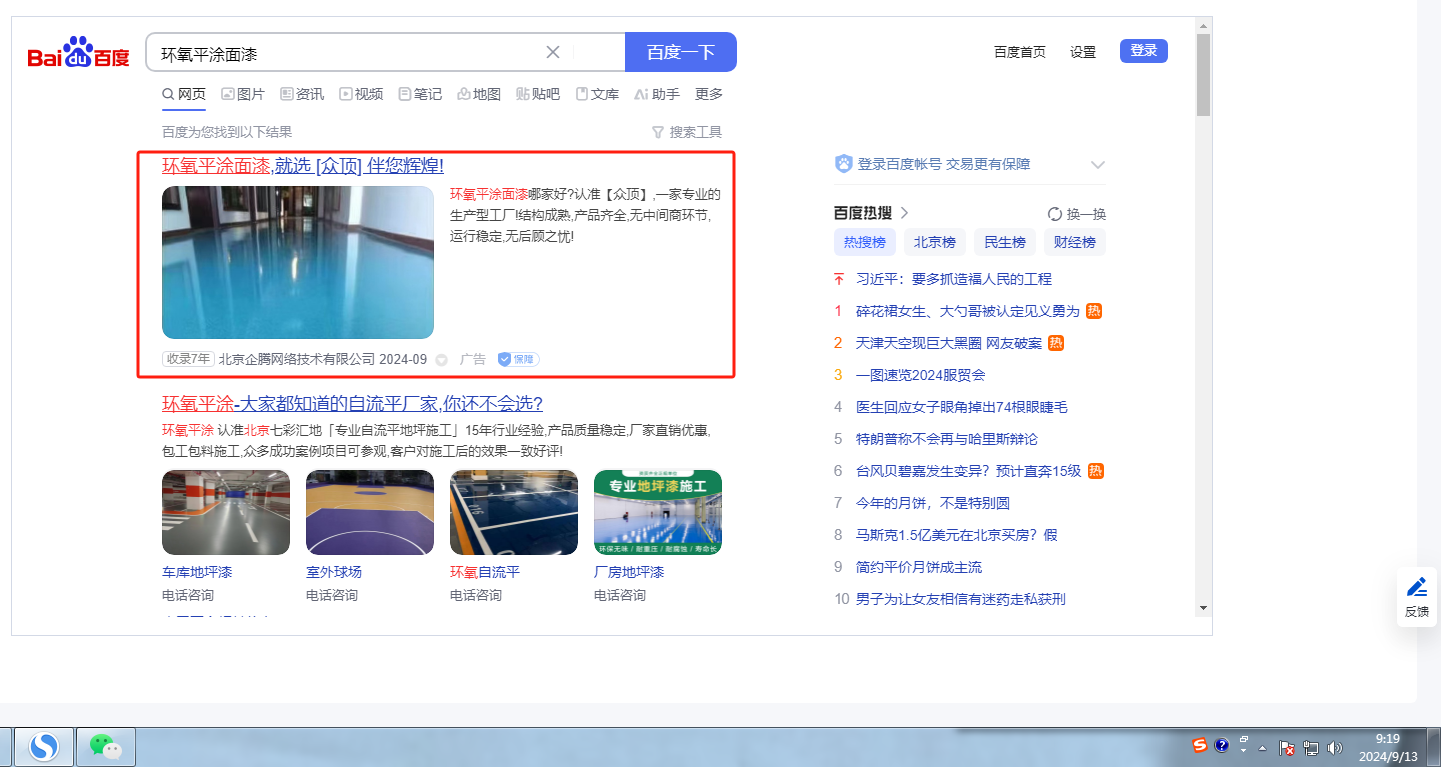Open hot search 简约平价月饼成主流

pyautogui.click(x=919, y=567)
